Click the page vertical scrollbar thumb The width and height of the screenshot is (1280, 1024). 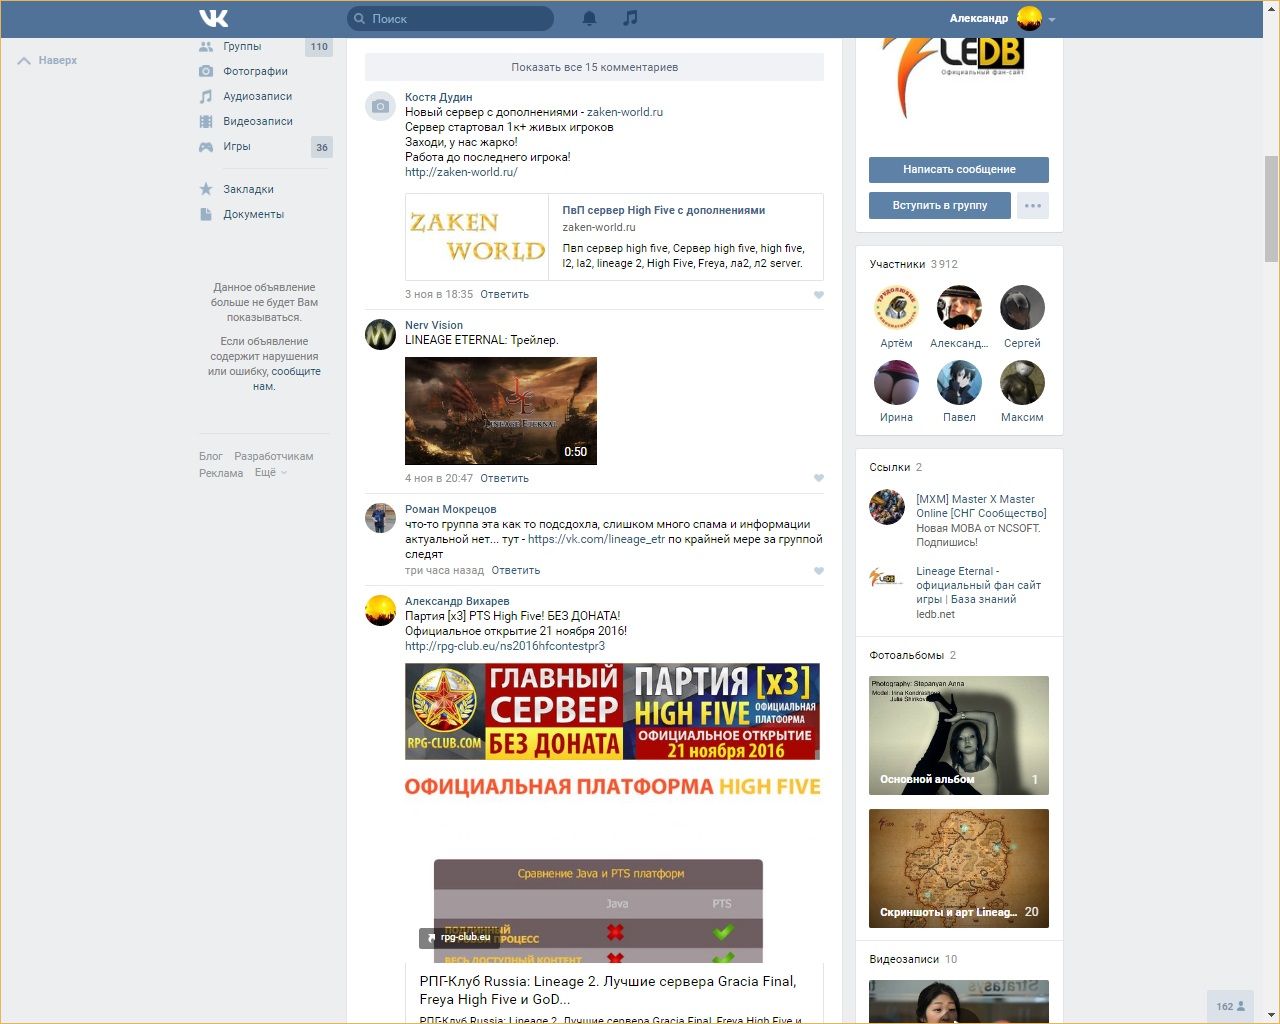coord(1272,208)
